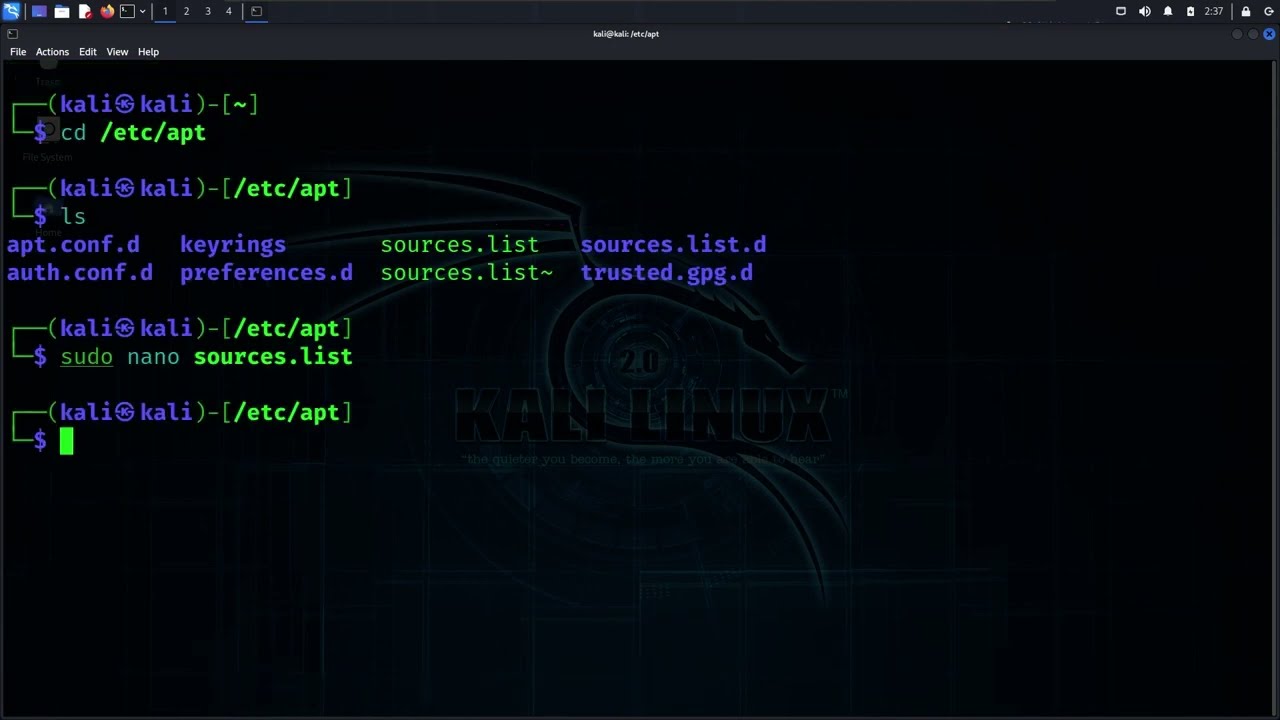Click the 2:37 panel clock

(1214, 11)
